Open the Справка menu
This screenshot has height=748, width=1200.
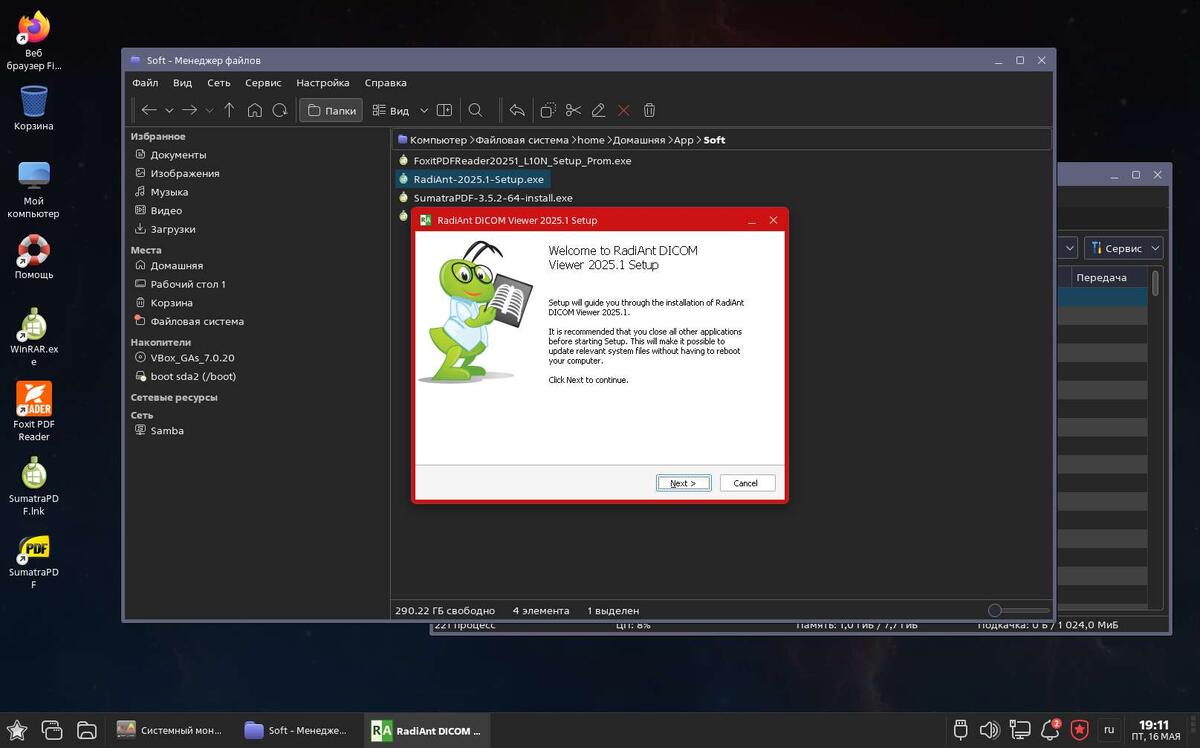(385, 83)
